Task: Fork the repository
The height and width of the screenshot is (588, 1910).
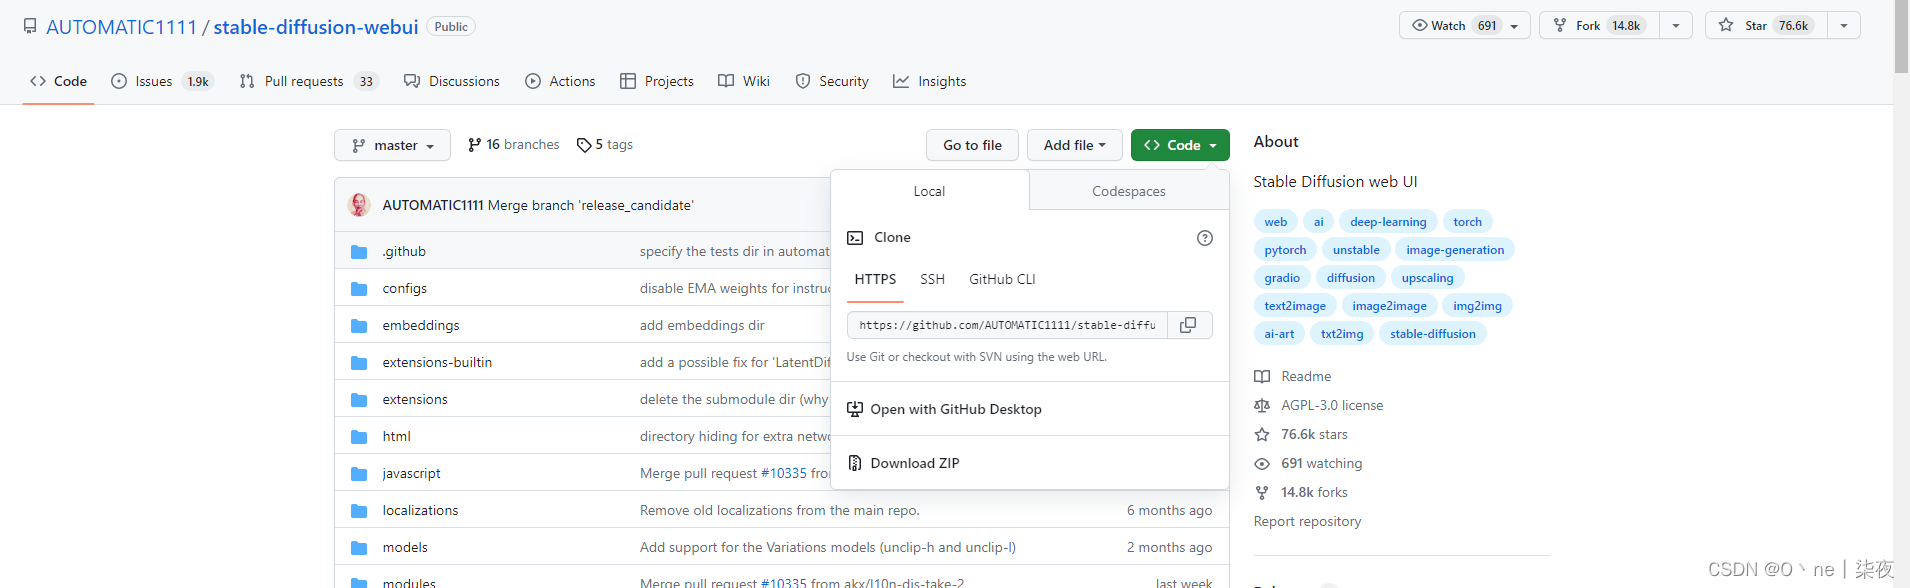Action: (x=1600, y=26)
